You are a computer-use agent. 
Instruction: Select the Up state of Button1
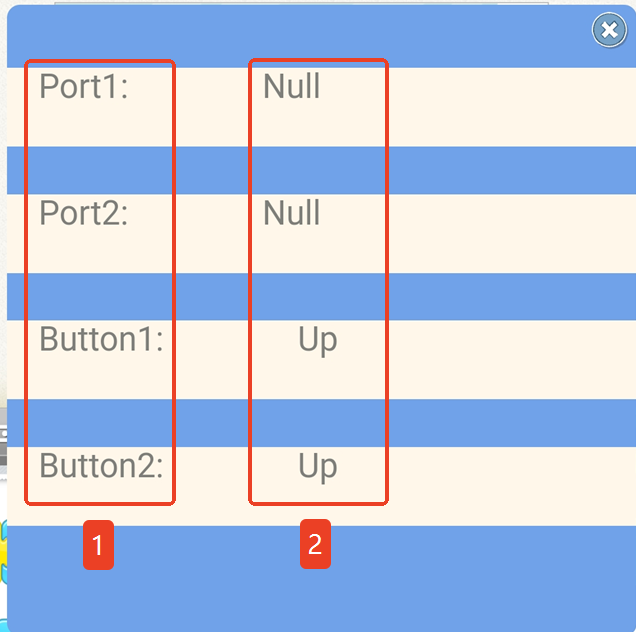click(318, 341)
